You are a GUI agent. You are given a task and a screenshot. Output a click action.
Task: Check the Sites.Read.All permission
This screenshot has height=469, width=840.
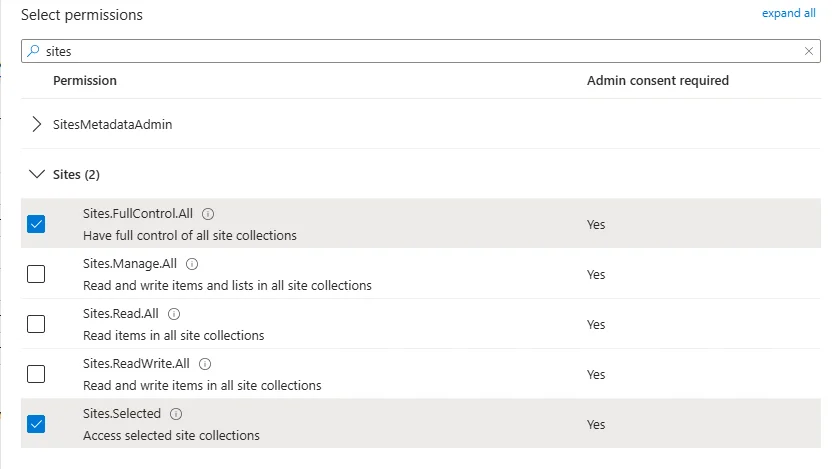(36, 324)
